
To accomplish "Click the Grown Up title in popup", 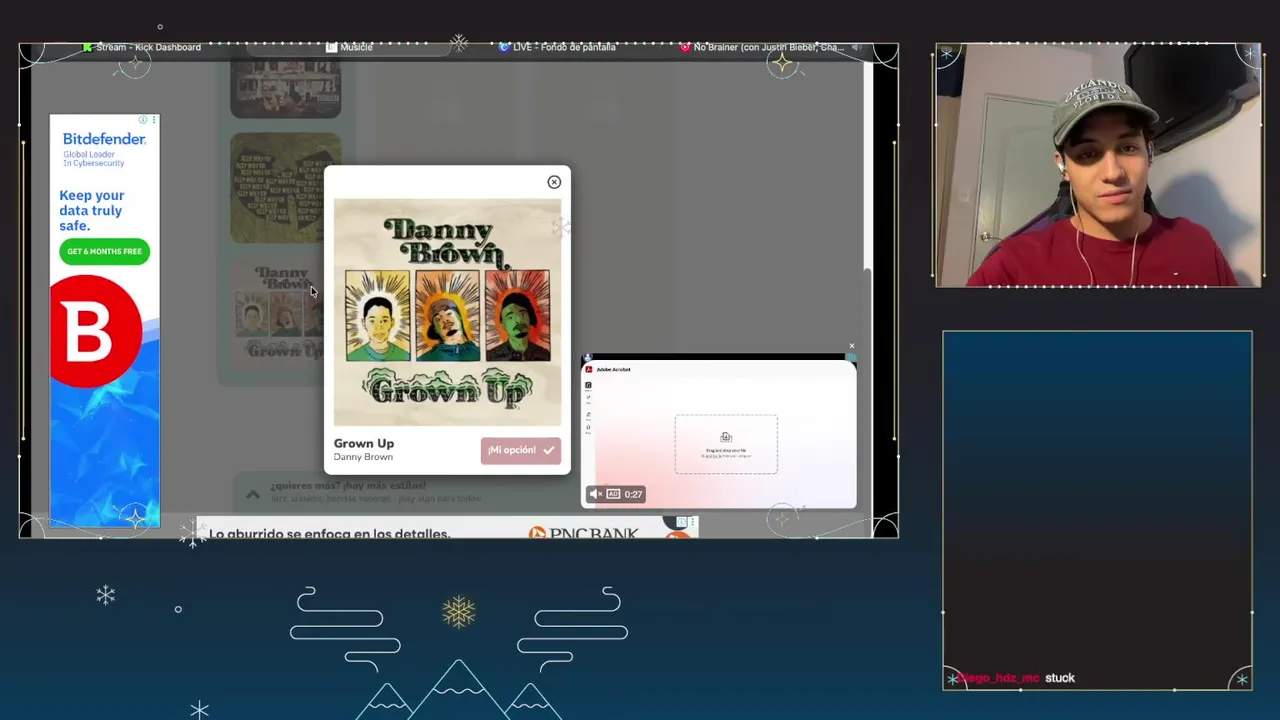I will point(364,443).
